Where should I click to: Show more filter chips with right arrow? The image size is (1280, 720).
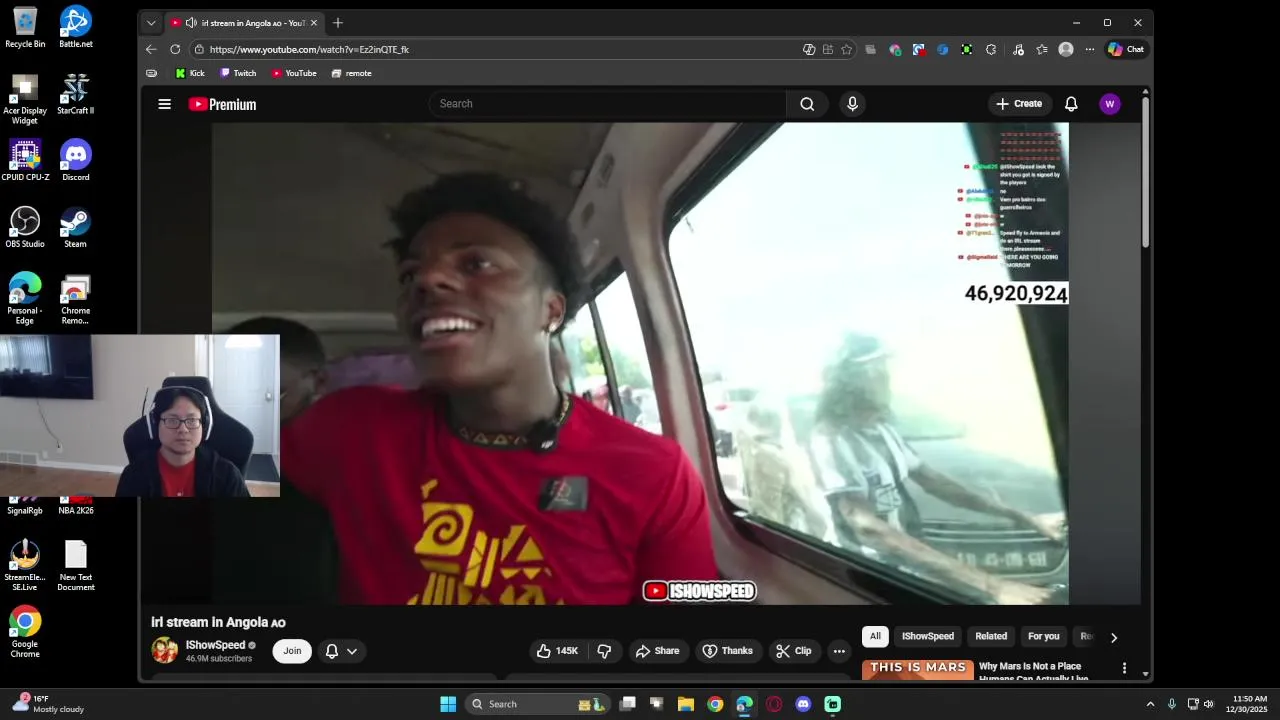(x=1114, y=637)
